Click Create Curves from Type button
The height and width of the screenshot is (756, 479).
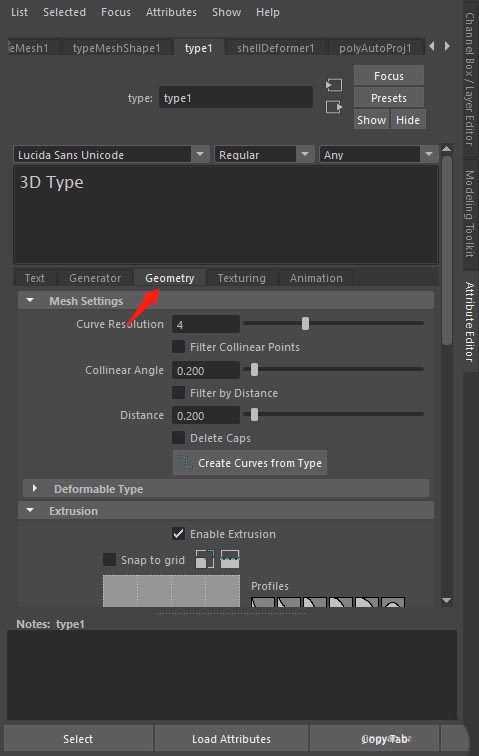pyautogui.click(x=250, y=463)
